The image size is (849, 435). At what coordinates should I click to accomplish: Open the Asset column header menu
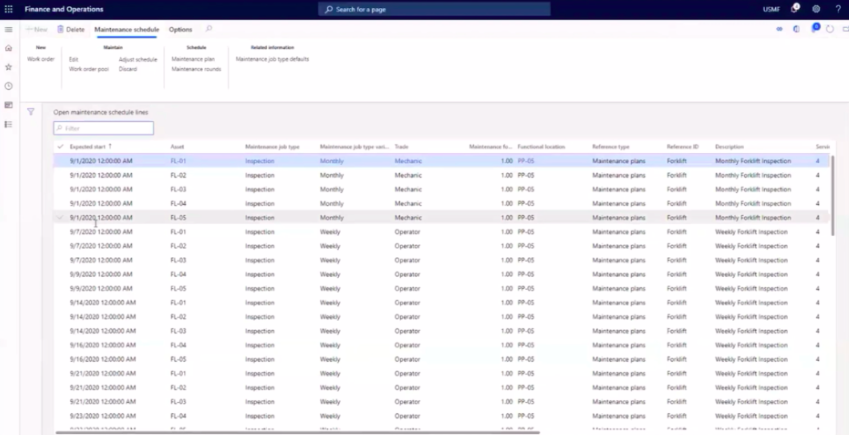point(177,147)
